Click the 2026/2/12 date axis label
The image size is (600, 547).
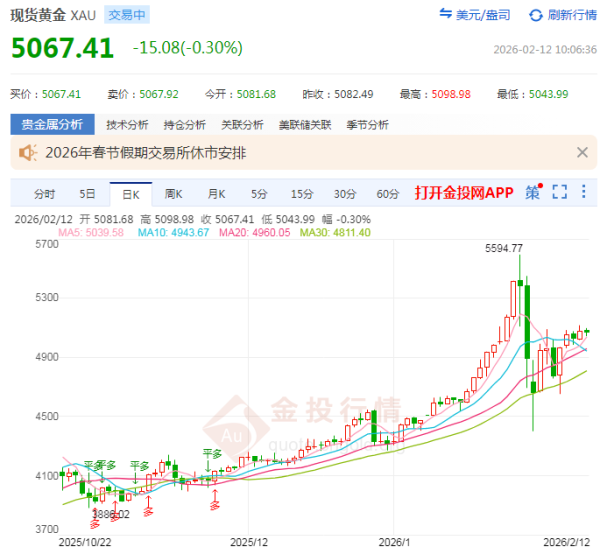click(567, 542)
